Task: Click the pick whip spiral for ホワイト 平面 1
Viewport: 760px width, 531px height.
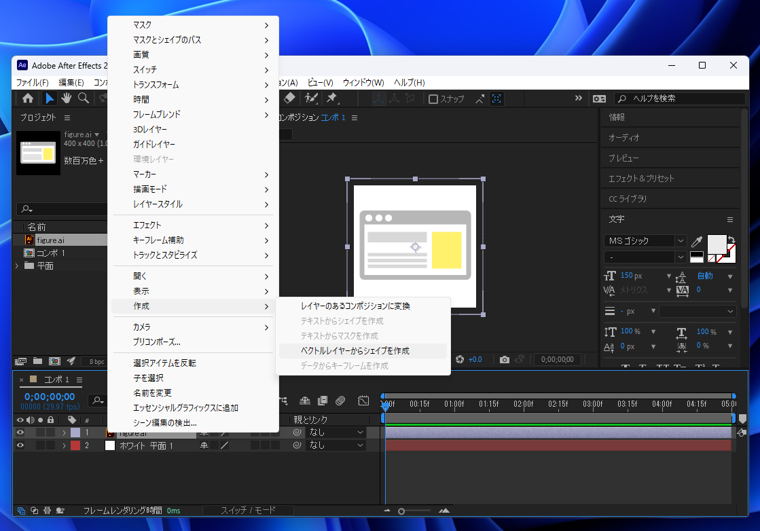Action: [x=297, y=445]
